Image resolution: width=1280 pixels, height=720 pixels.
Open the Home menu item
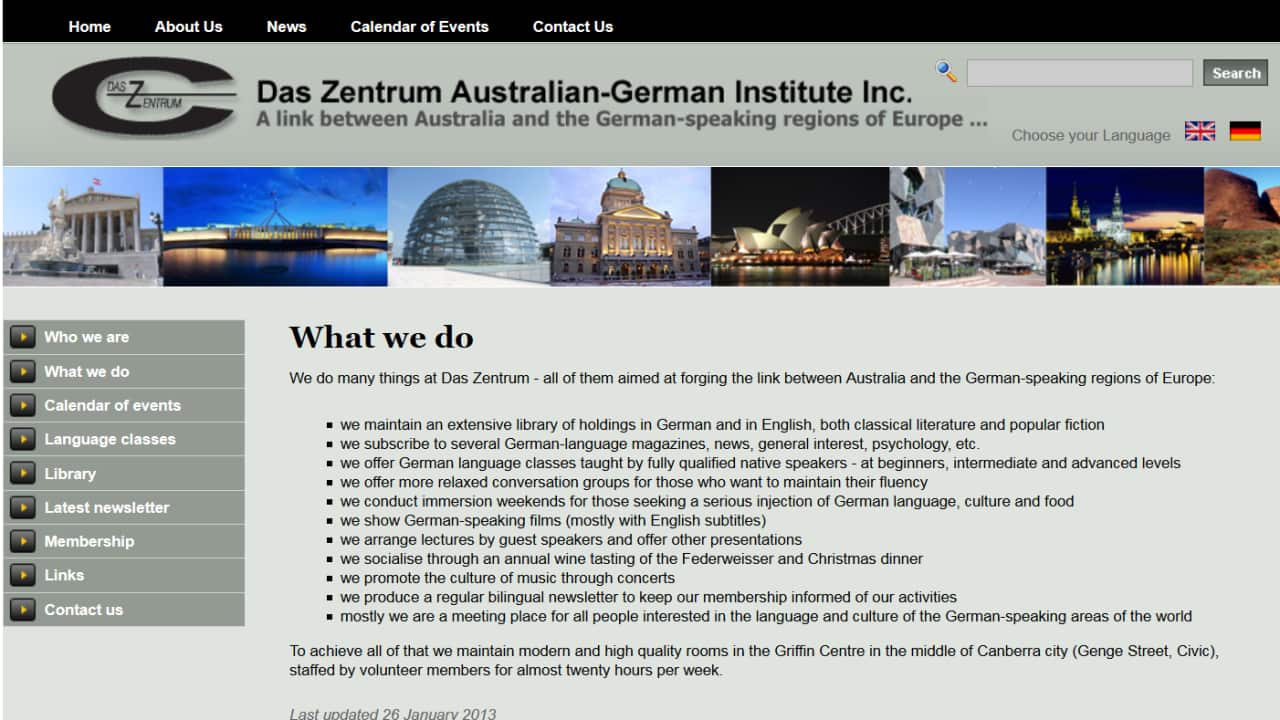pyautogui.click(x=89, y=26)
